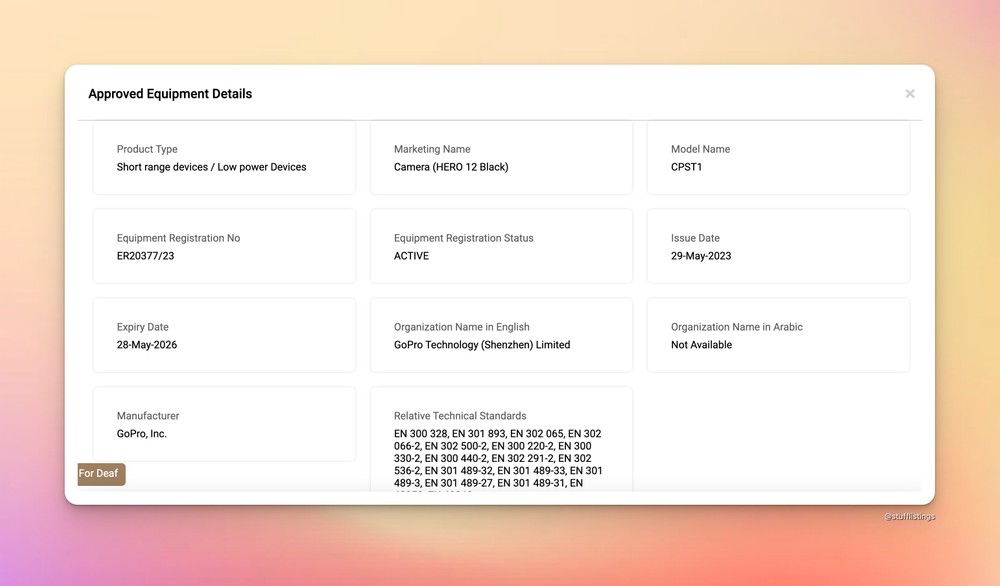Select 'Short range devices / Low power Devices' text

[212, 167]
